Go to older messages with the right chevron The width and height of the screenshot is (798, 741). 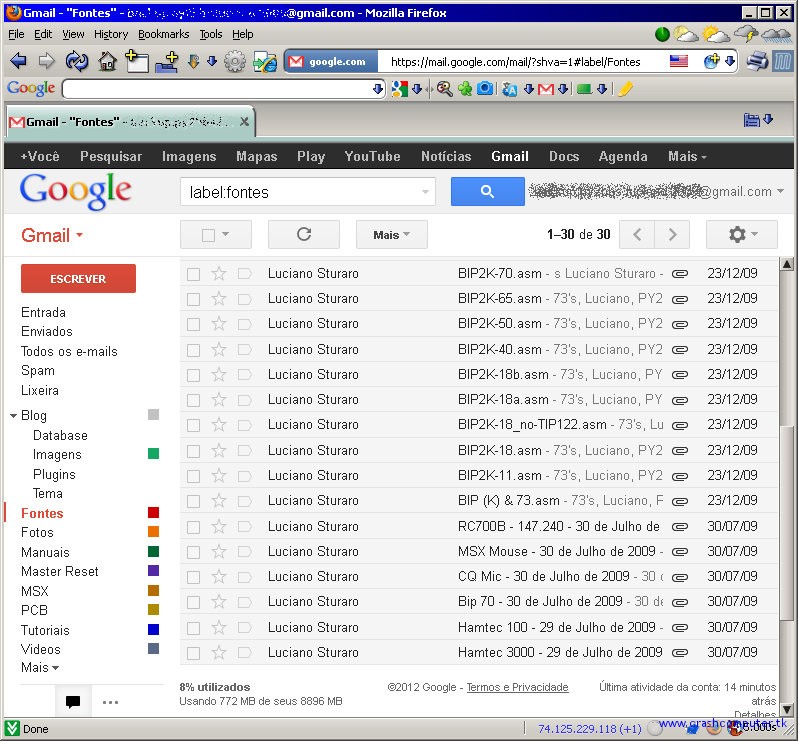click(x=672, y=234)
